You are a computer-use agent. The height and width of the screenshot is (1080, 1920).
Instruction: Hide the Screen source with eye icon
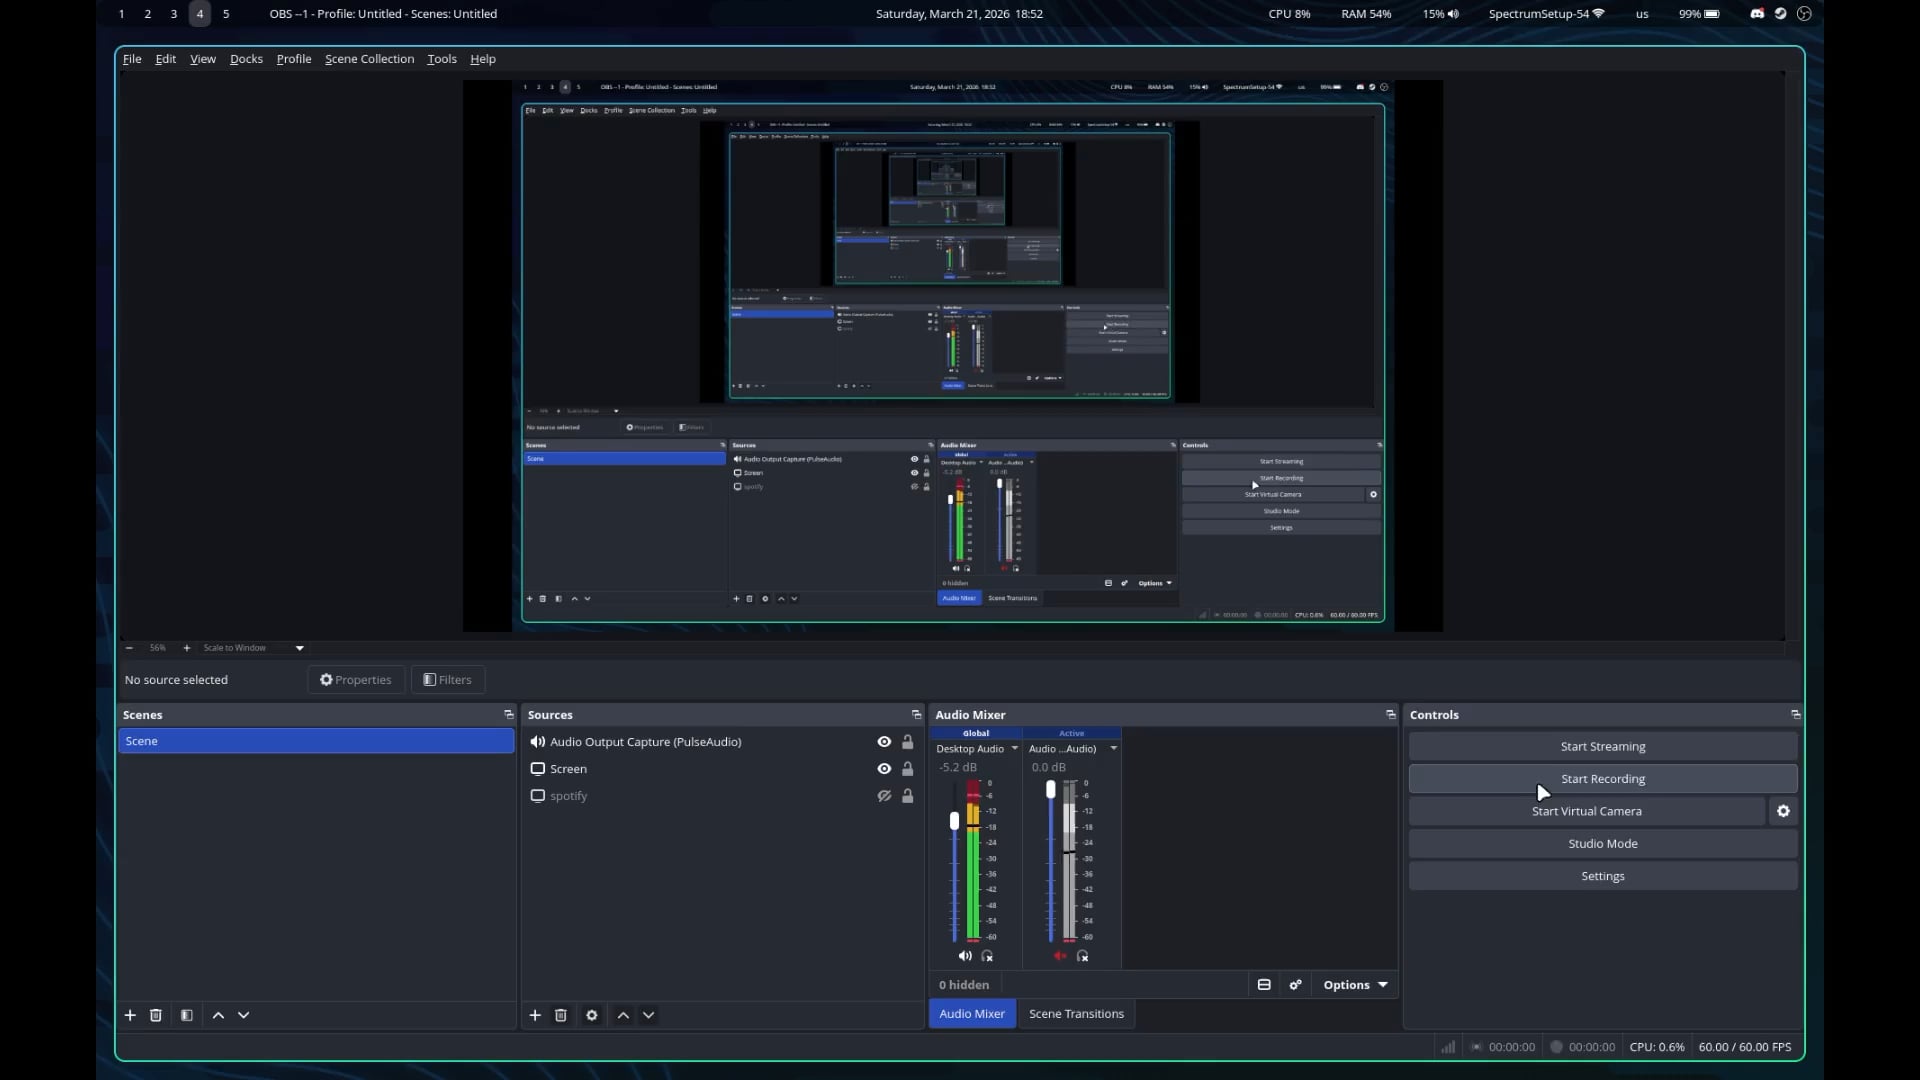884,769
